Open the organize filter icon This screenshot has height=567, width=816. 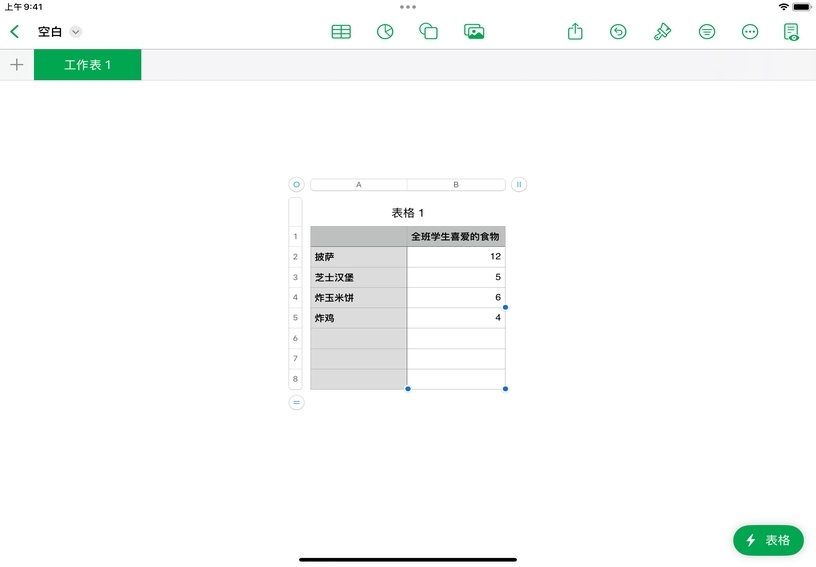pyautogui.click(x=707, y=32)
